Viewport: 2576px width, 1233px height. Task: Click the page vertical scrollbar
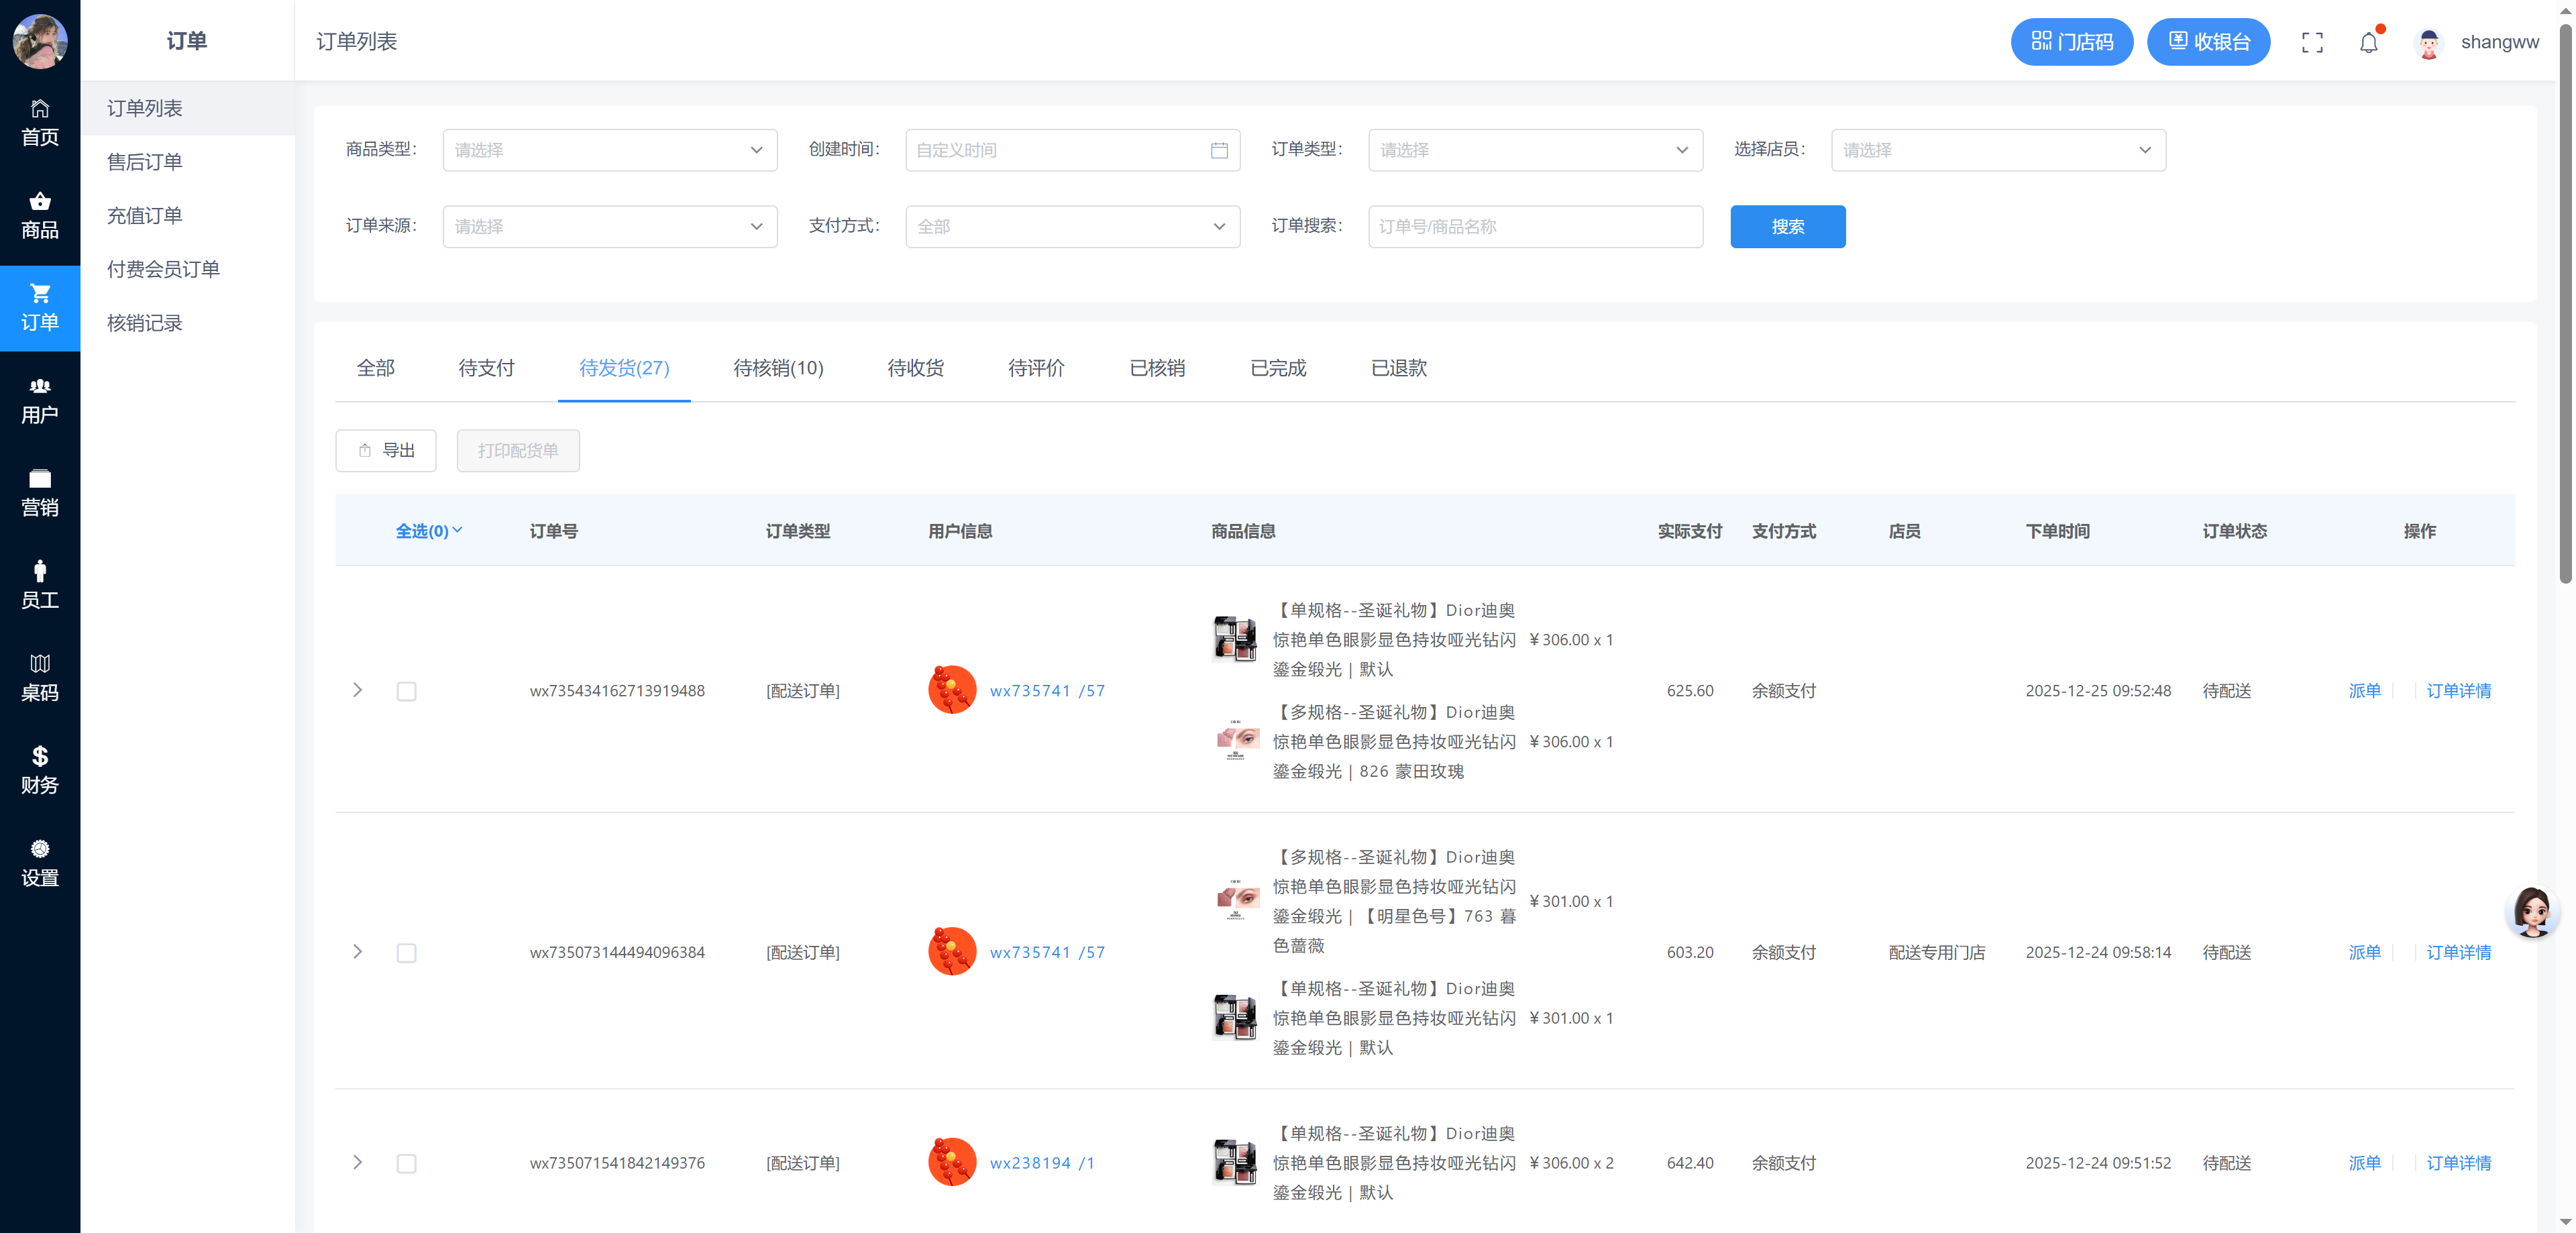(x=2565, y=300)
